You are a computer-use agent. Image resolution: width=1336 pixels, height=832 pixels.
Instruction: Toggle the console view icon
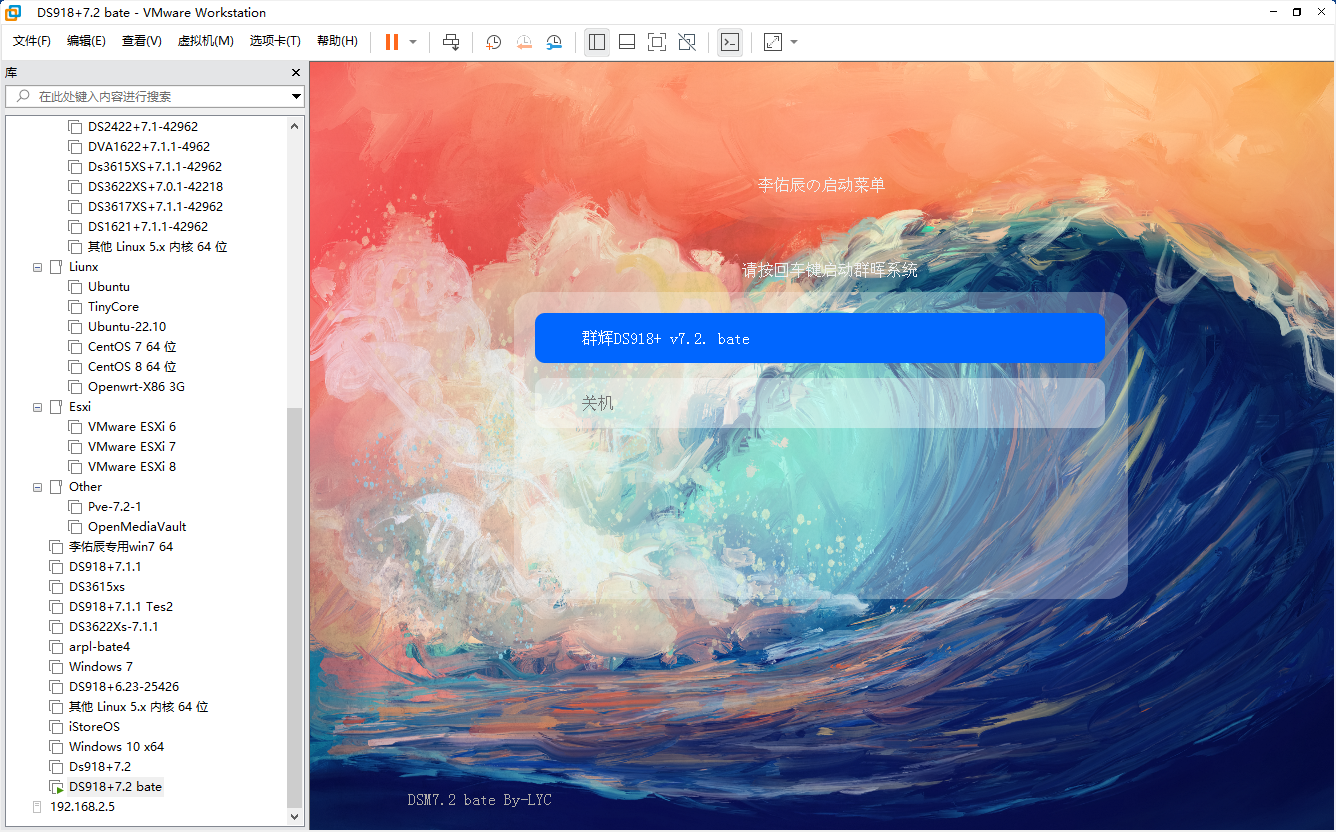730,42
